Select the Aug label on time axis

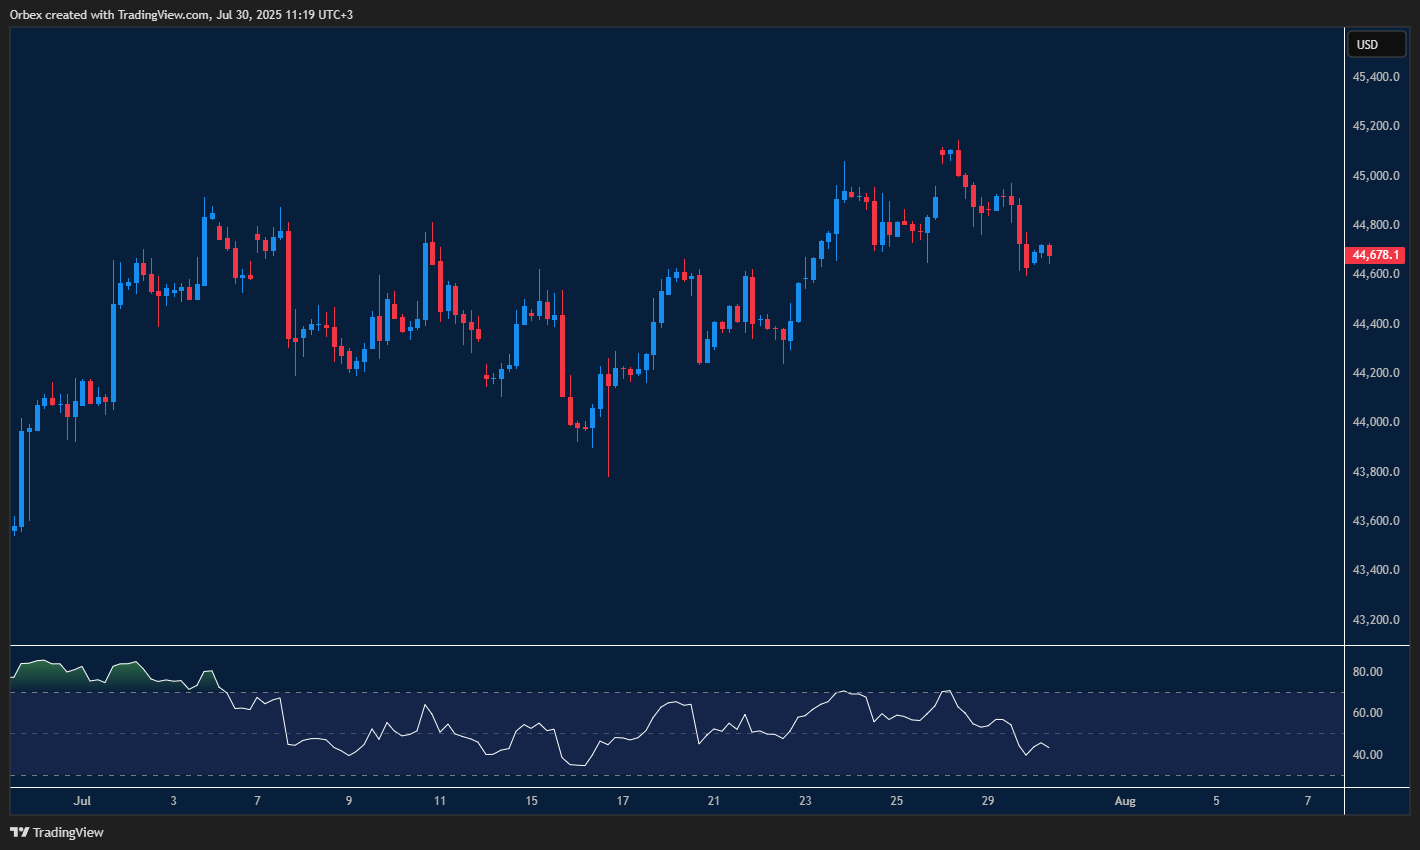(1125, 801)
